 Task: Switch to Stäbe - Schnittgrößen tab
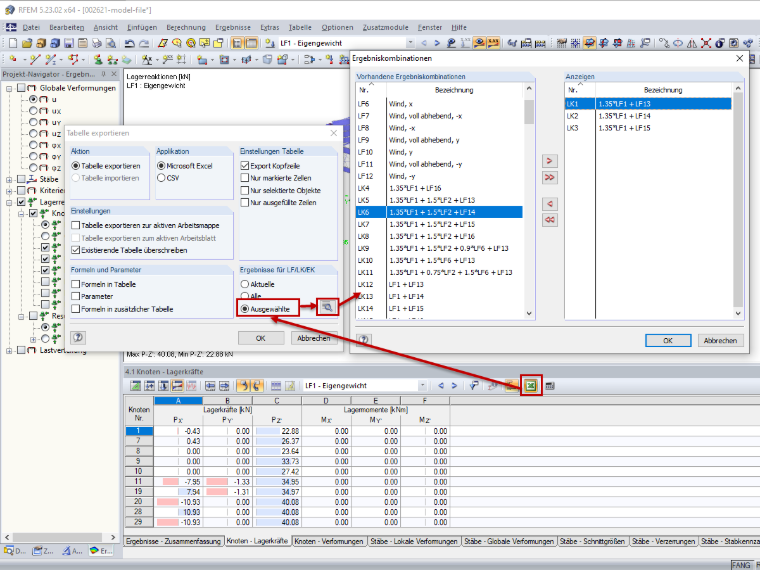592,541
